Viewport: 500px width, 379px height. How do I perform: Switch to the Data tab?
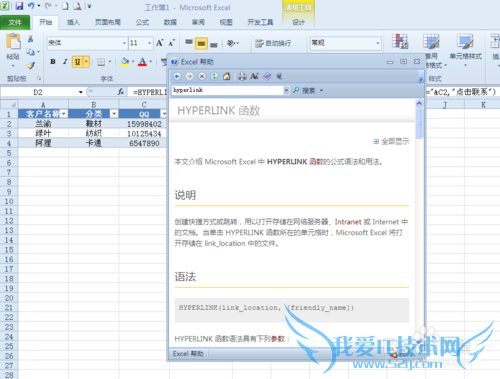pos(170,22)
